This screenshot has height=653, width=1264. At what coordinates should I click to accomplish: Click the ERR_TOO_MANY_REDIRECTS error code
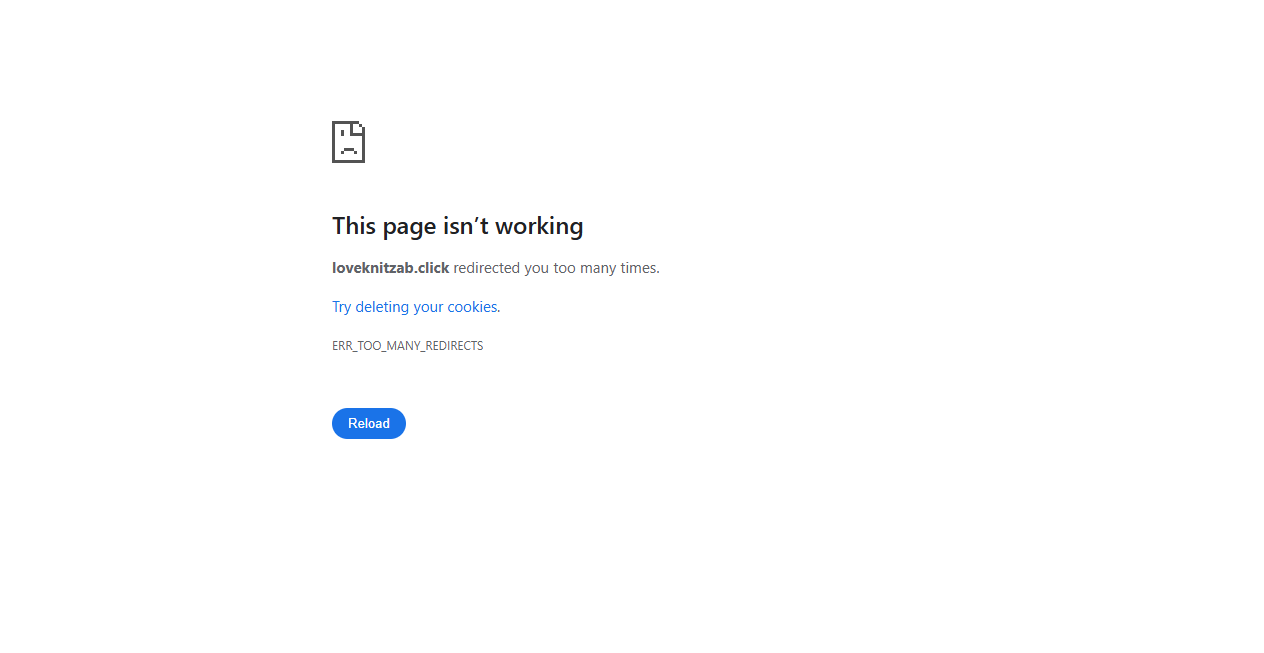tap(408, 346)
